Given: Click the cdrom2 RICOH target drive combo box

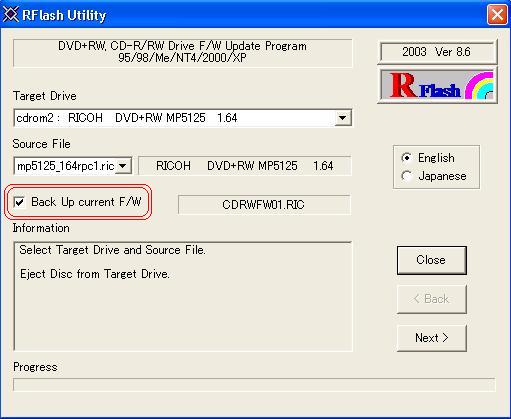Looking at the screenshot, I should click(x=183, y=118).
